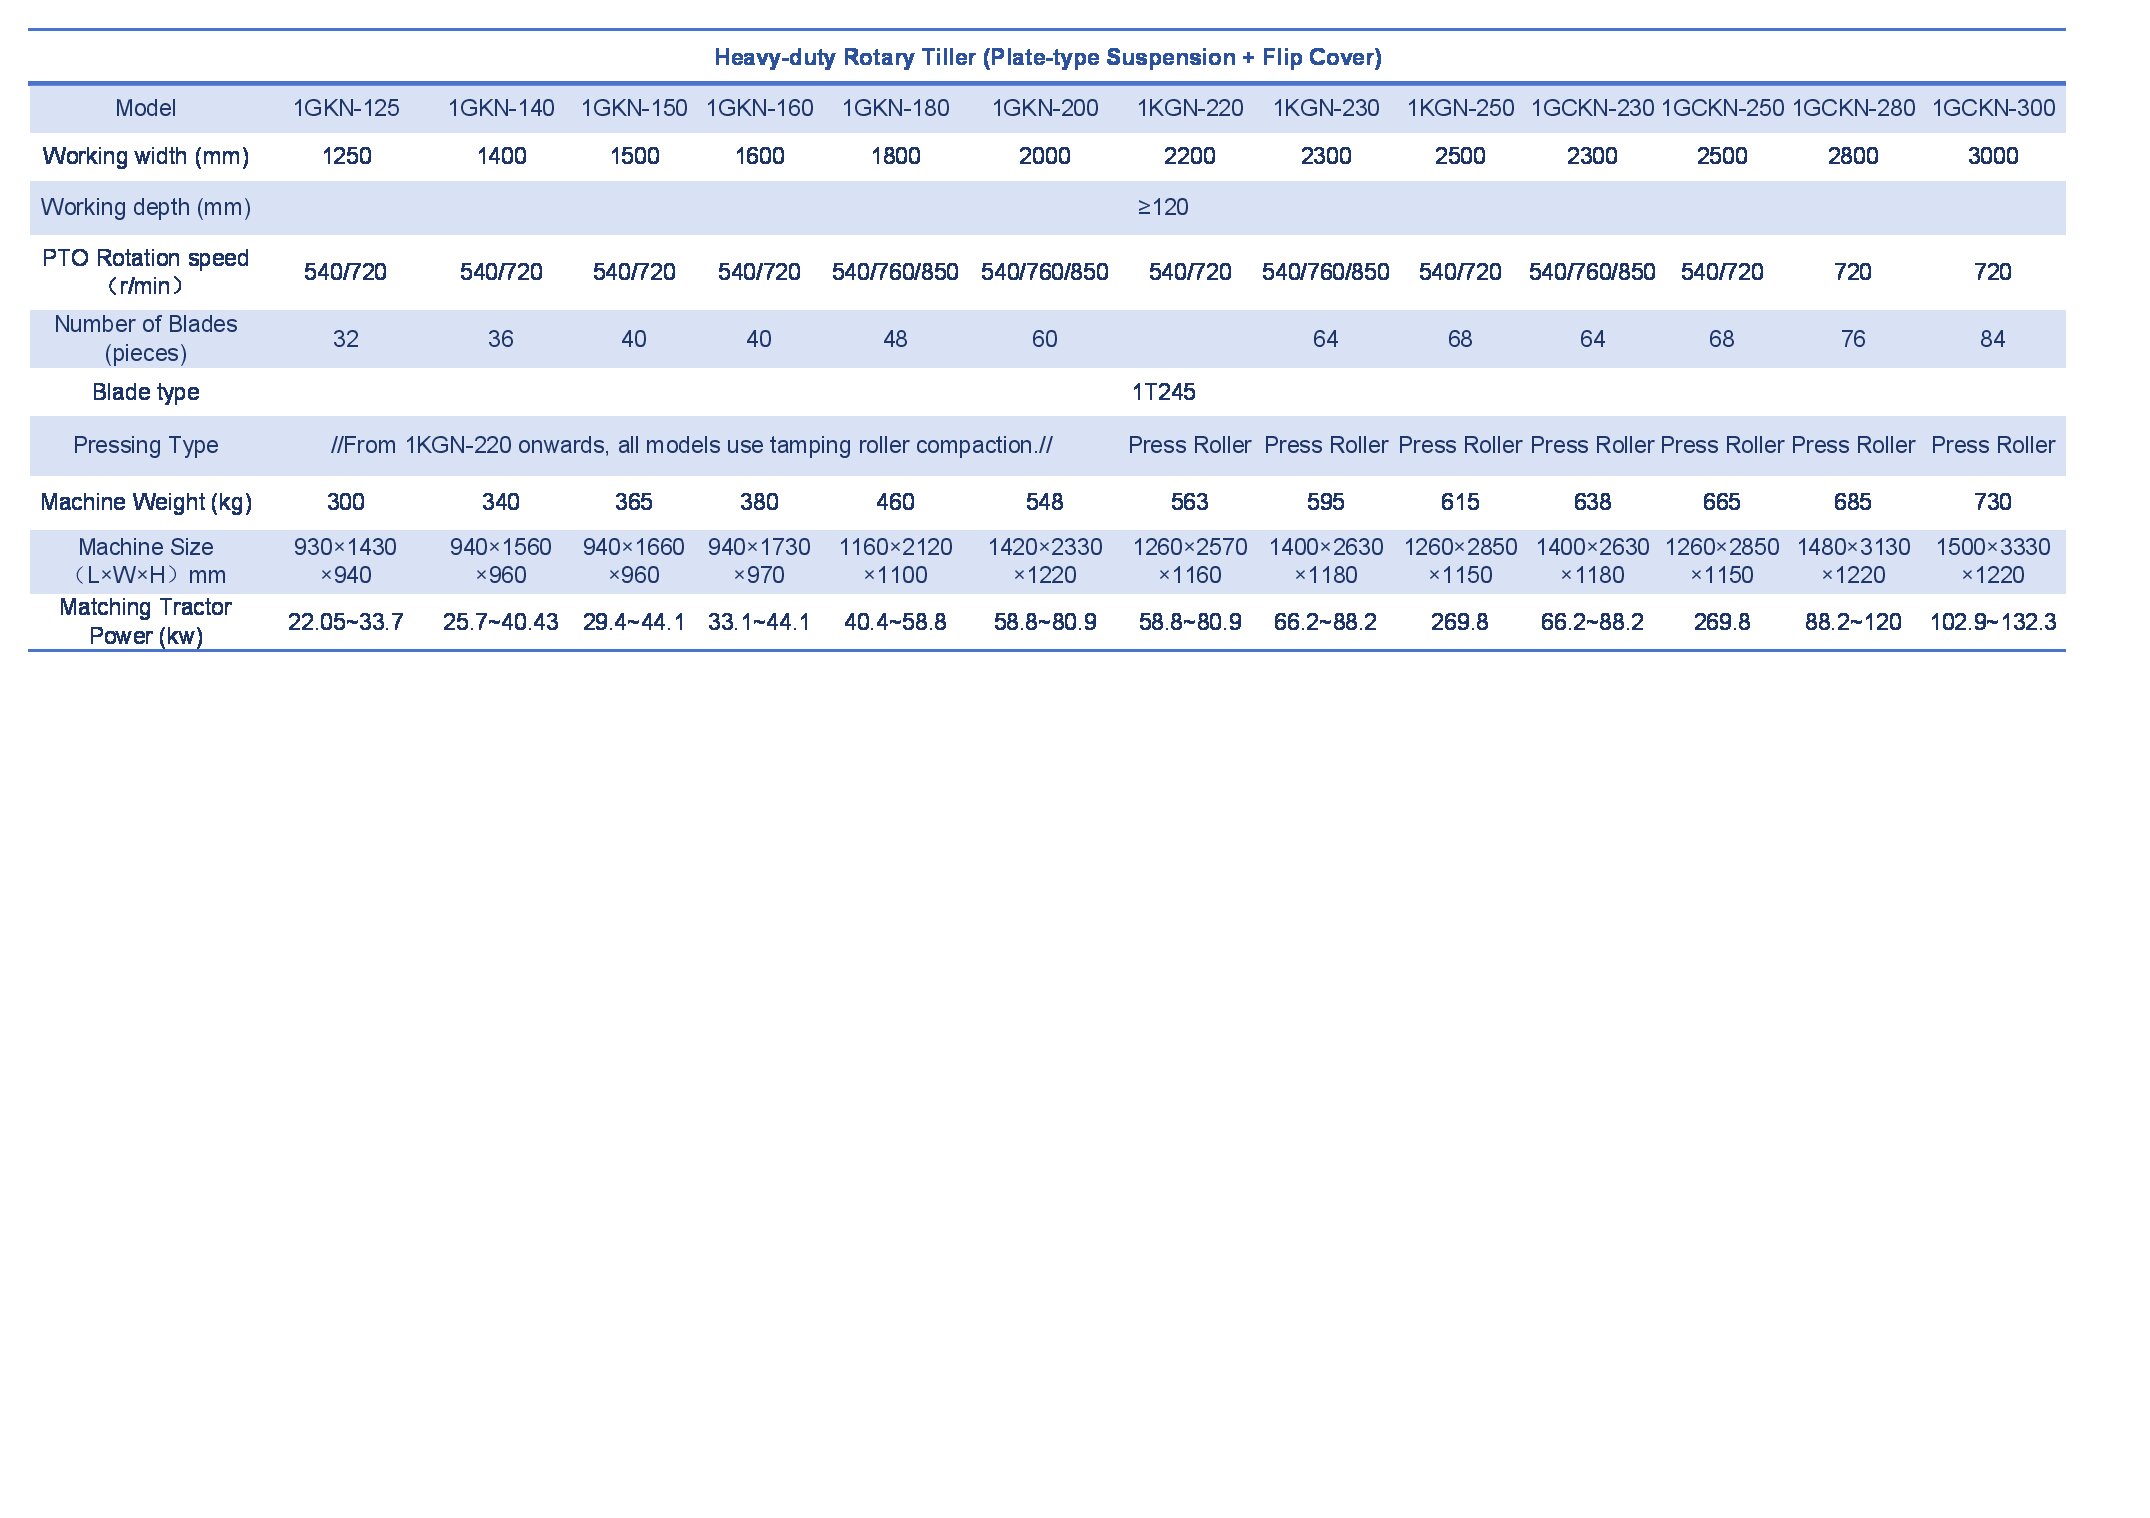Image resolution: width=2150 pixels, height=1518 pixels.
Task: Click the Working depth value ≥120
Action: point(1165,207)
